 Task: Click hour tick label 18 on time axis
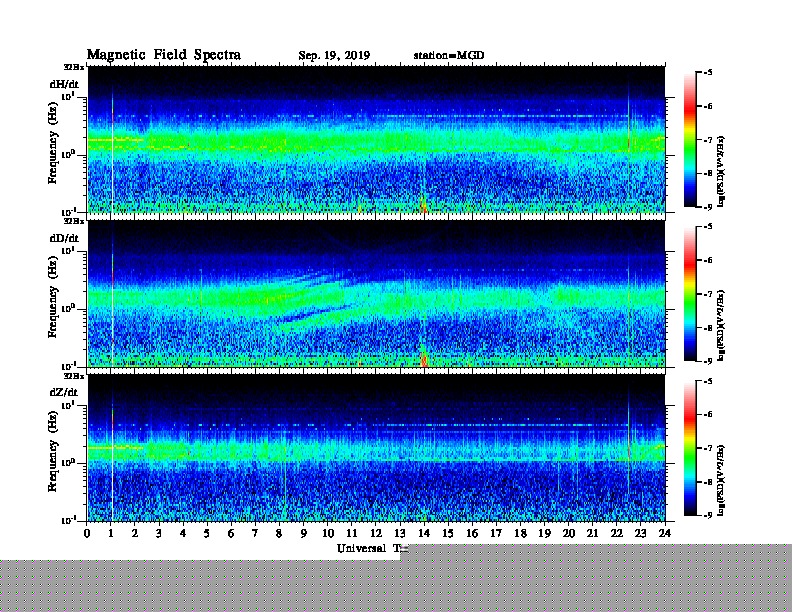(520, 533)
